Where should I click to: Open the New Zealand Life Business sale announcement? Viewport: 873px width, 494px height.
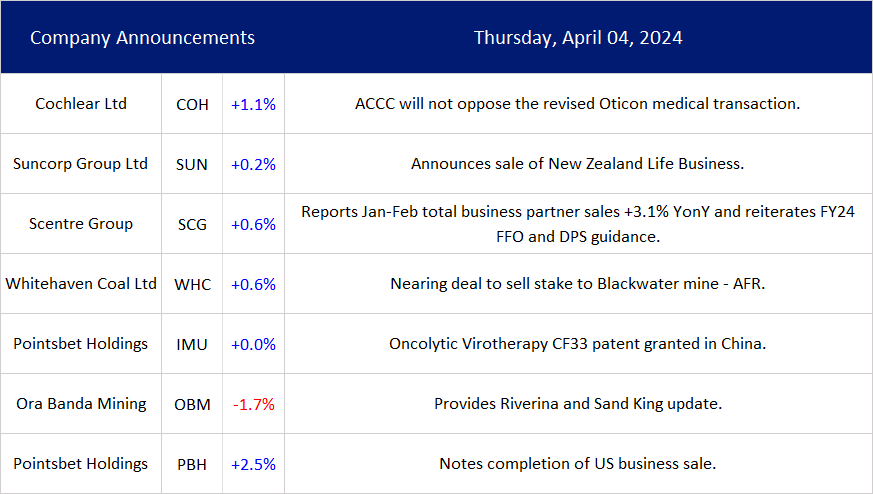pyautogui.click(x=578, y=164)
